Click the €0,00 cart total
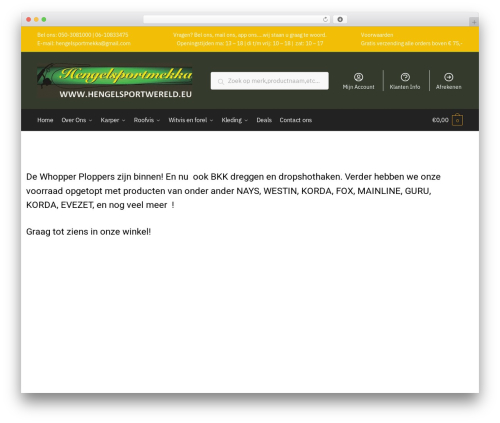Viewport: 500px width, 423px height. pyautogui.click(x=440, y=120)
